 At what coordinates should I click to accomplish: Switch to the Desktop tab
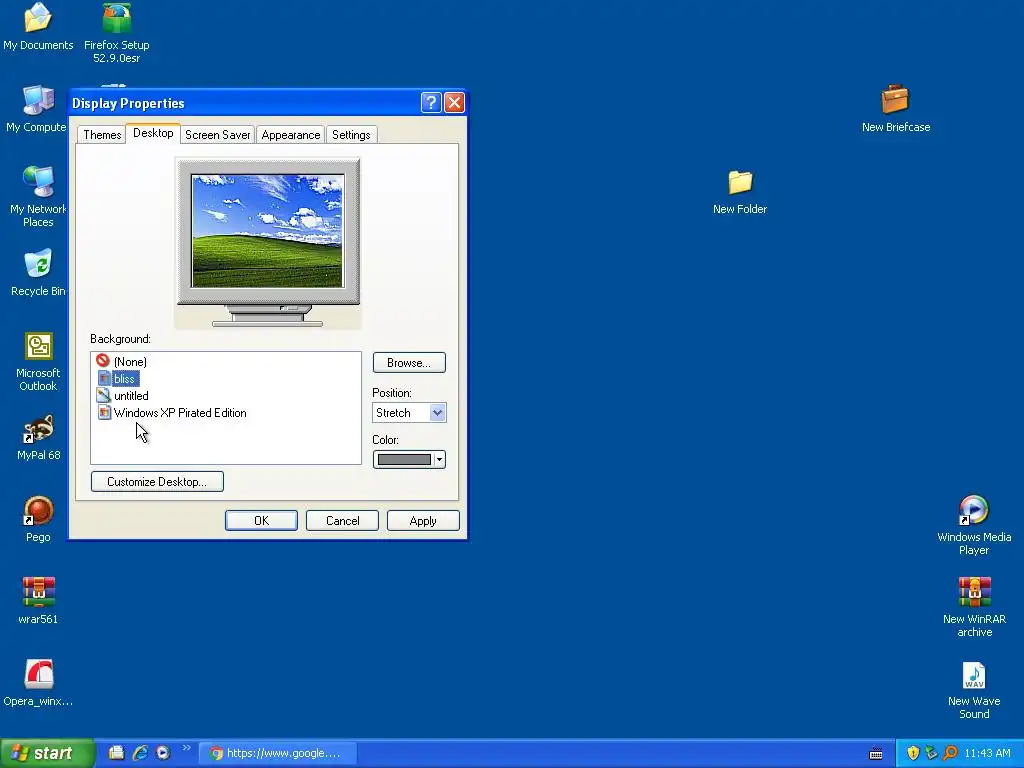pos(153,133)
